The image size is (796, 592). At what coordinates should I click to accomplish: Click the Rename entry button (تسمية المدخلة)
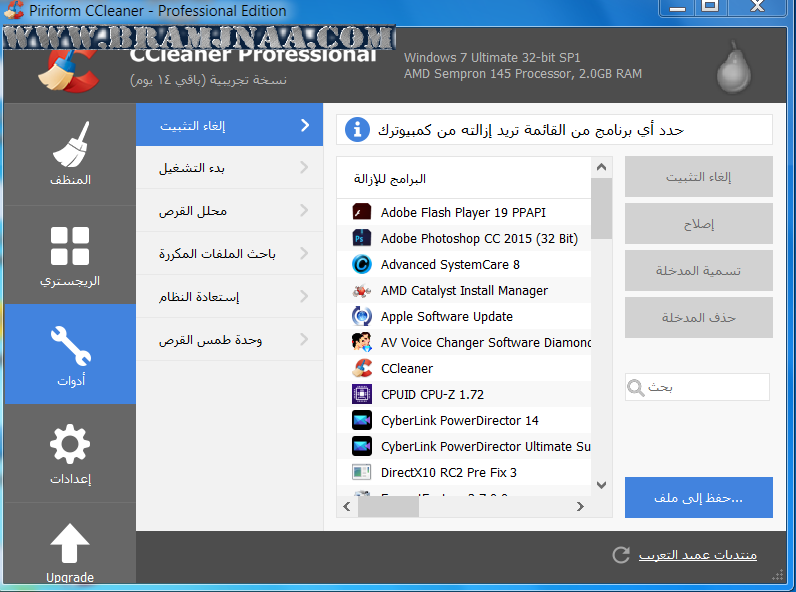[699, 270]
